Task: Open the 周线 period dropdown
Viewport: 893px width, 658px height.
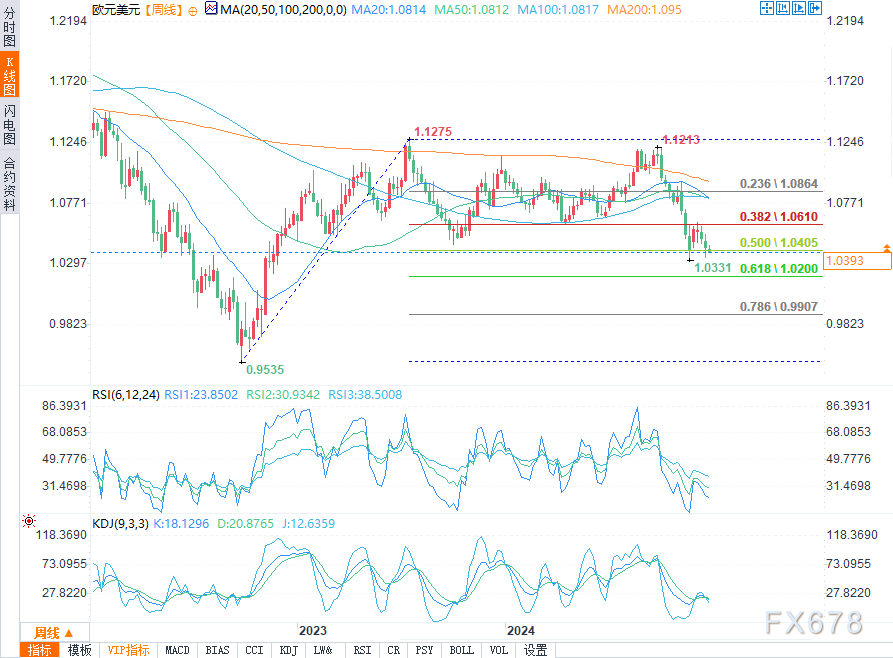Action: [x=54, y=632]
